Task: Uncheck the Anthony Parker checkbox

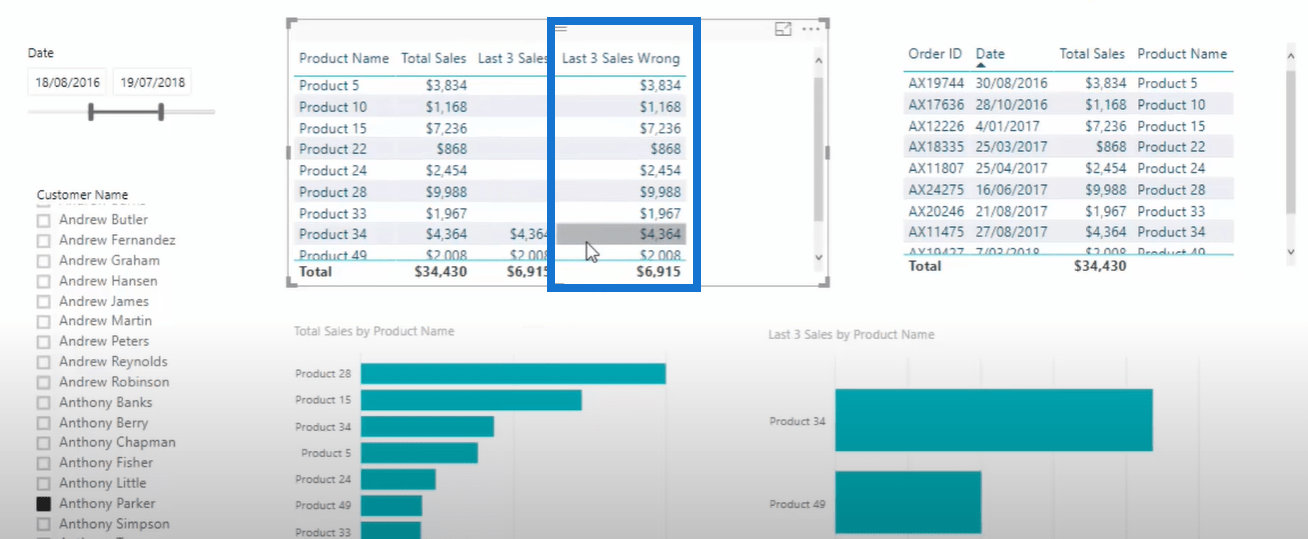Action: click(43, 504)
